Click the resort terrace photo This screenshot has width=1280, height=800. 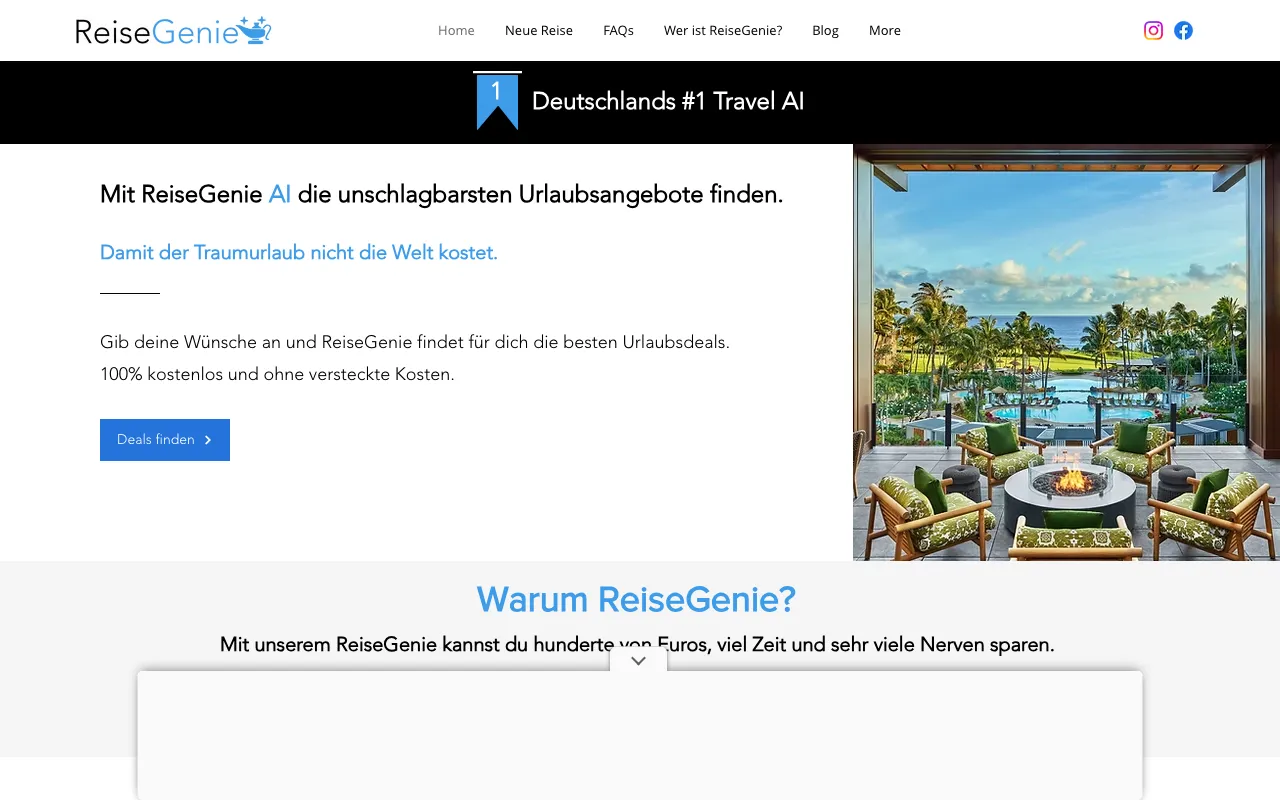[1066, 352]
